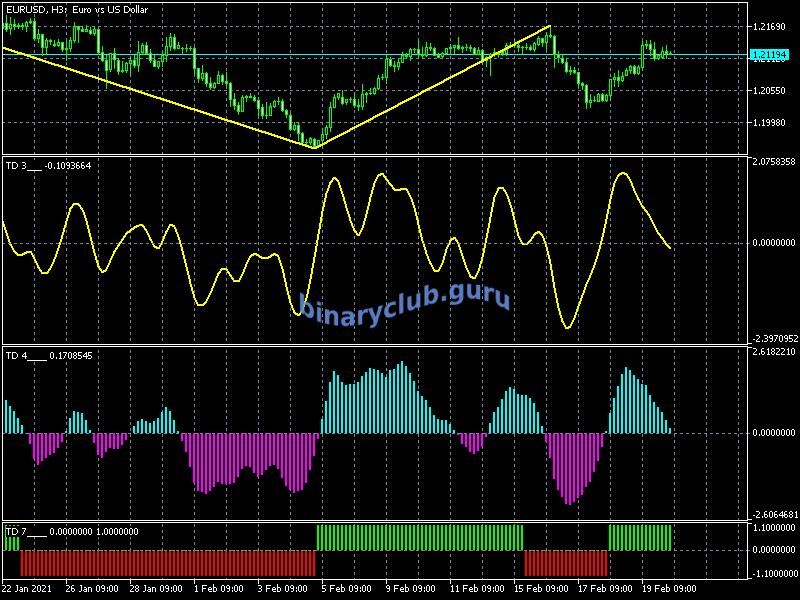
Task: Select the yellow zigzag line's peak on 15 Feb
Action: click(x=549, y=27)
